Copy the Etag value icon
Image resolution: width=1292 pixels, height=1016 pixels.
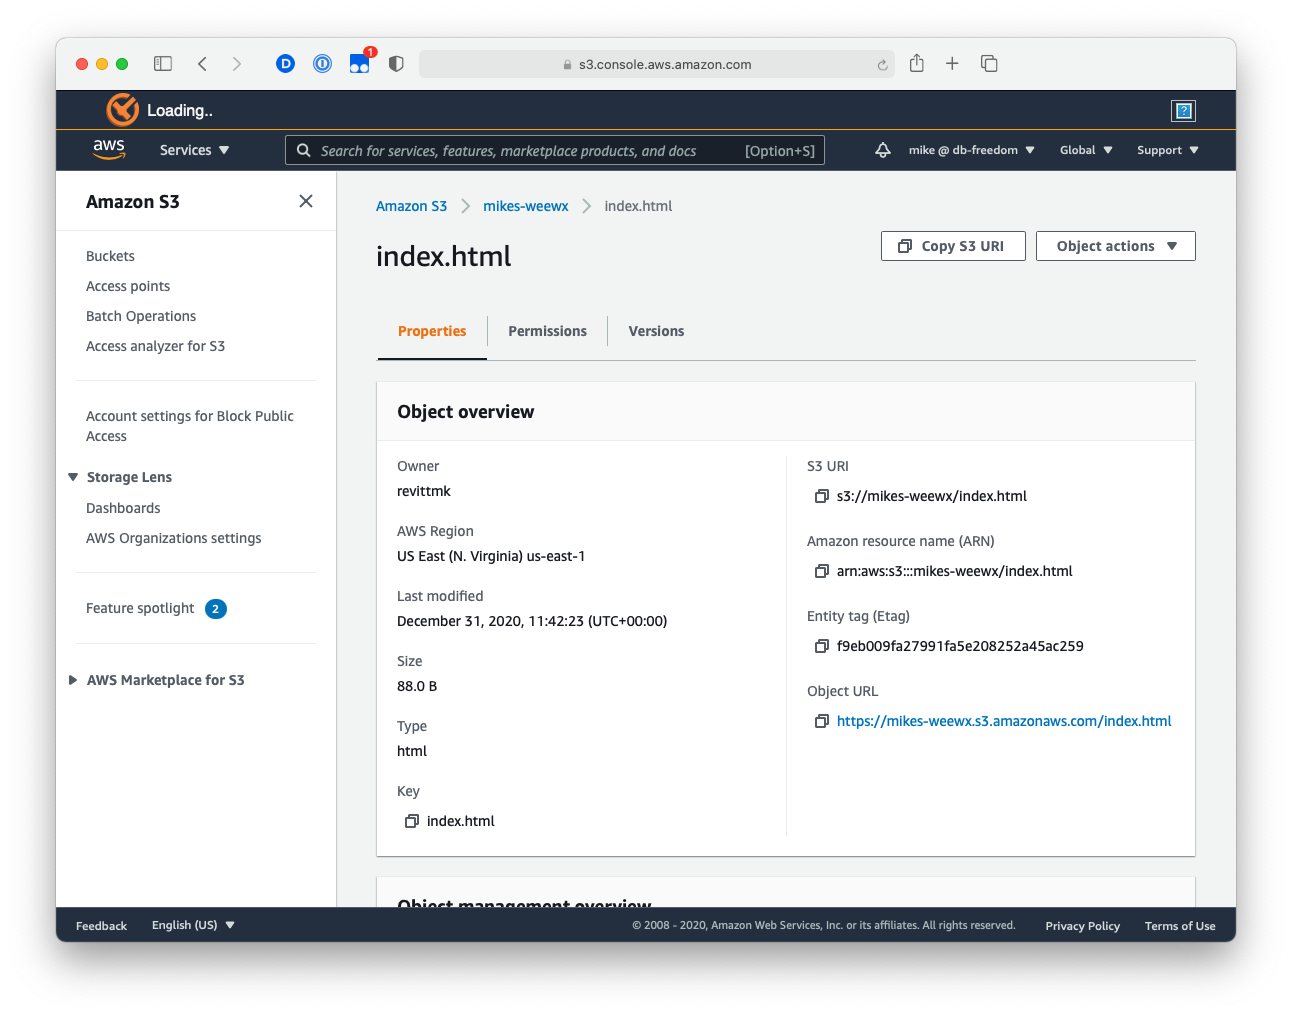point(822,646)
